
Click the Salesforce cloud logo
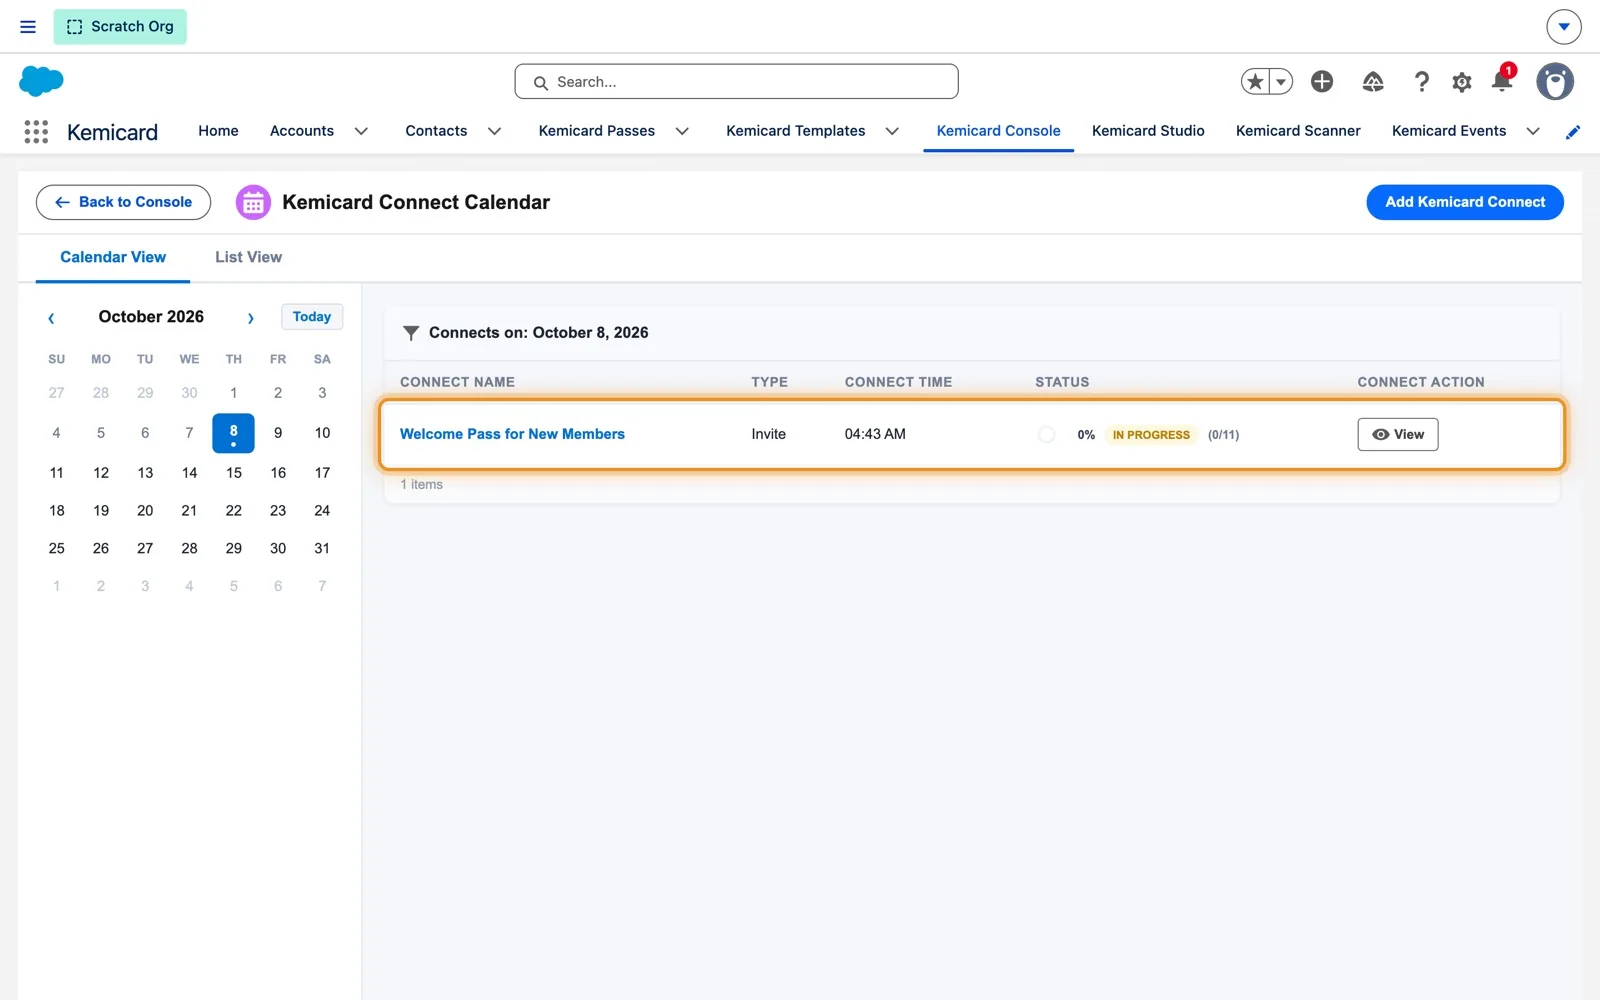pos(41,81)
